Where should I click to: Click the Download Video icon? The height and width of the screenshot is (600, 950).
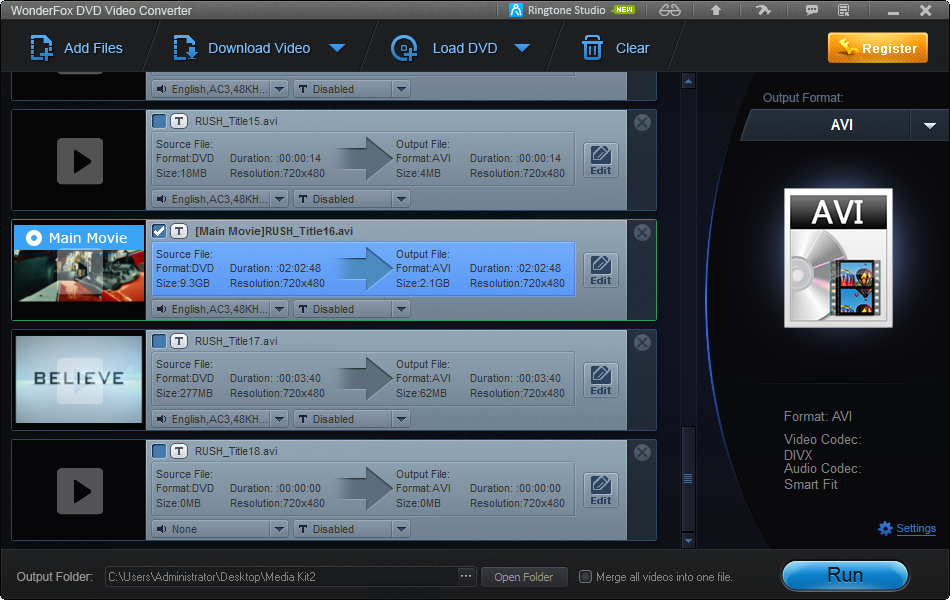(x=185, y=48)
